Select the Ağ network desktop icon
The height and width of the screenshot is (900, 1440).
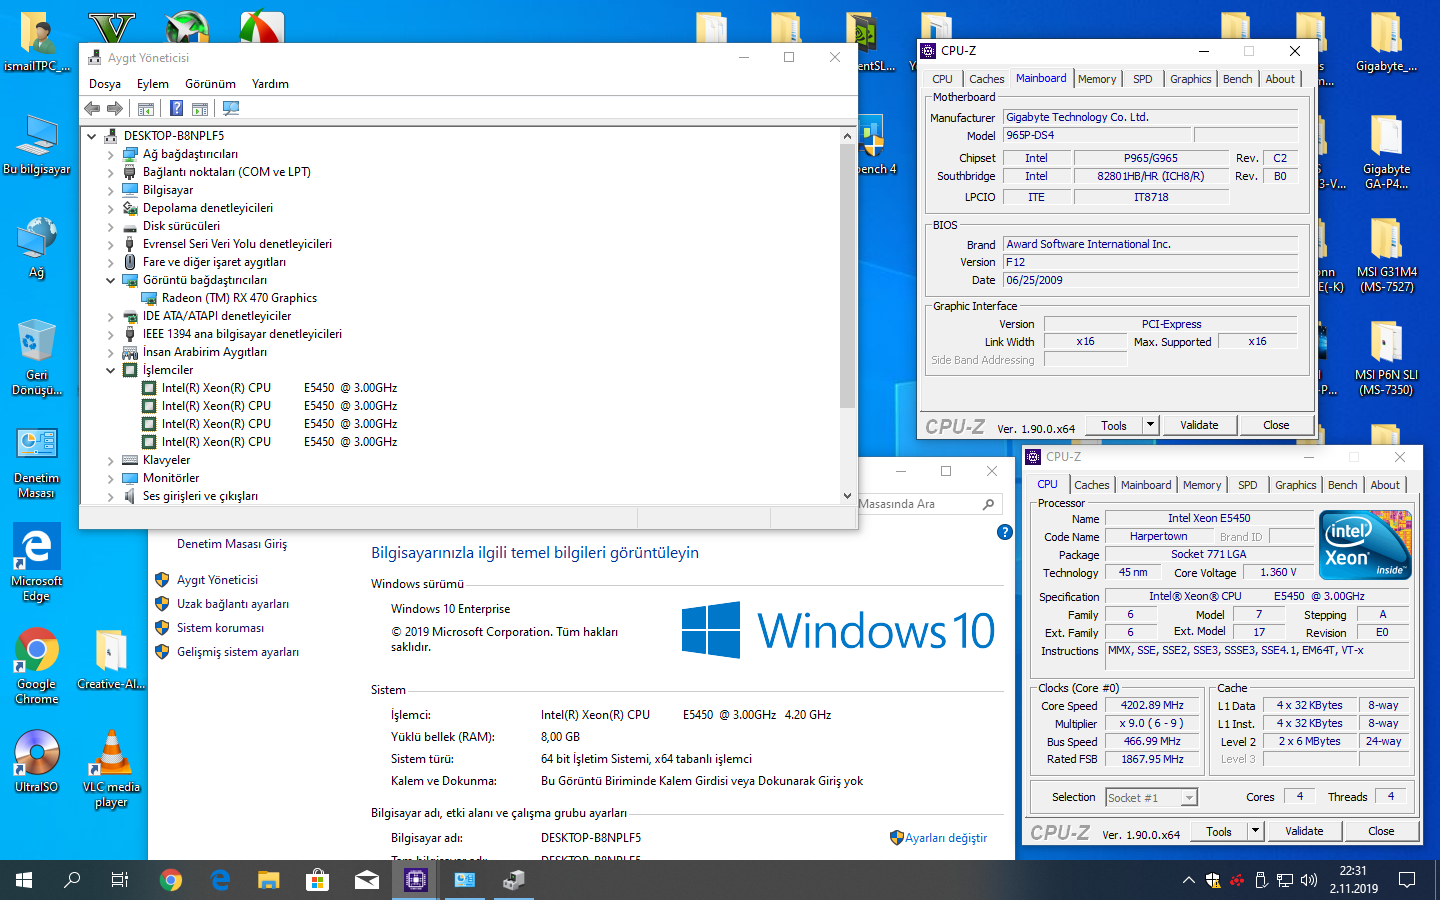(37, 248)
